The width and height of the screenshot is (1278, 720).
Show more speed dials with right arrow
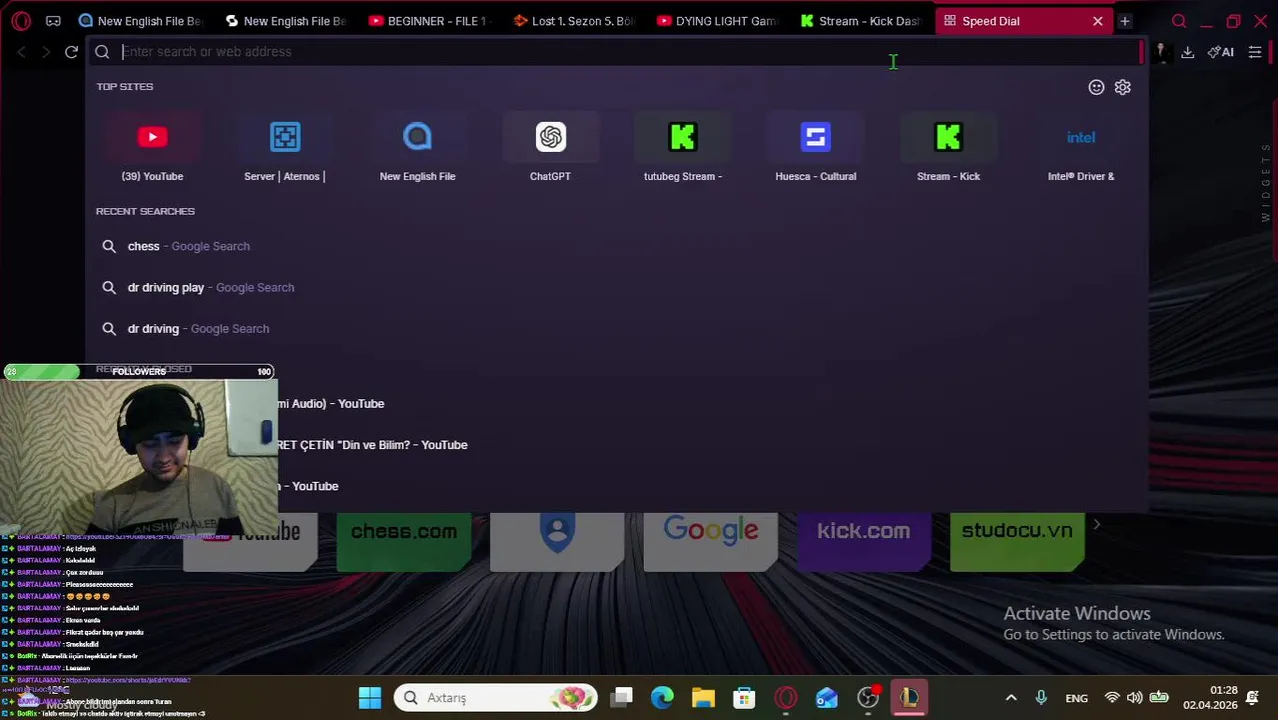(x=1097, y=525)
